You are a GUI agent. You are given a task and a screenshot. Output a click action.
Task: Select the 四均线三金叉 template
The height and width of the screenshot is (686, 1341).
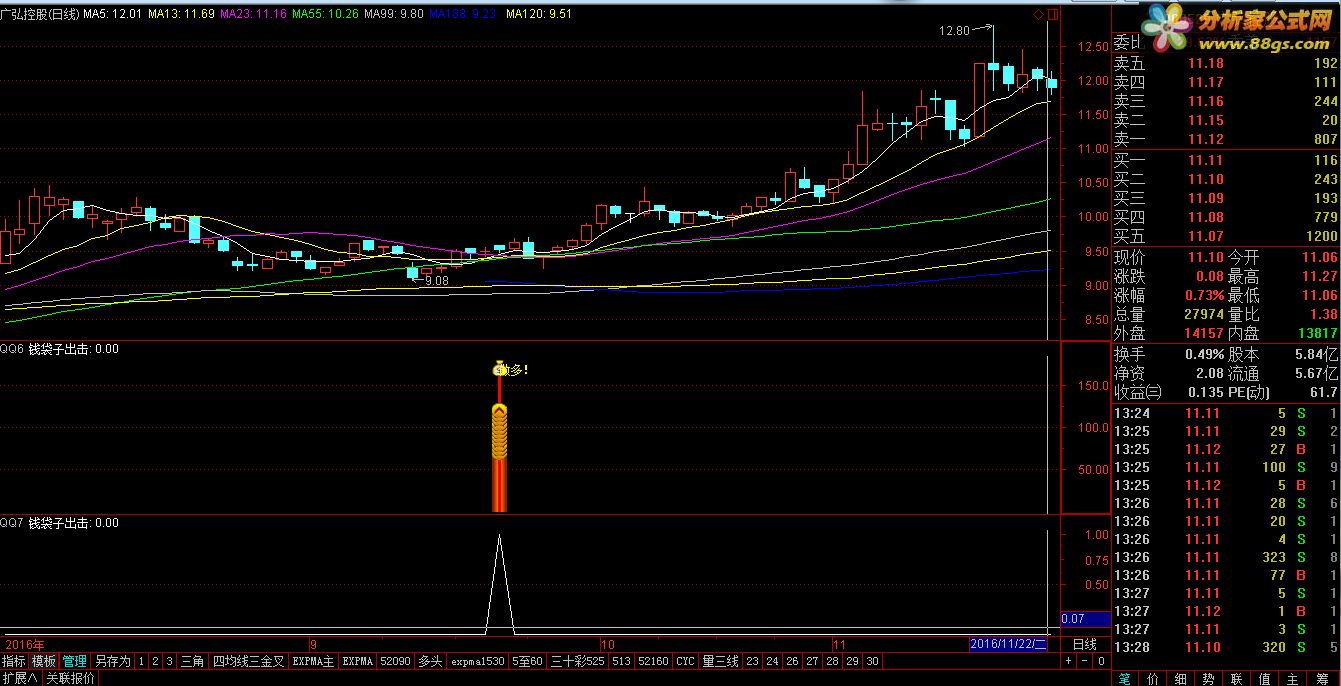pos(248,661)
